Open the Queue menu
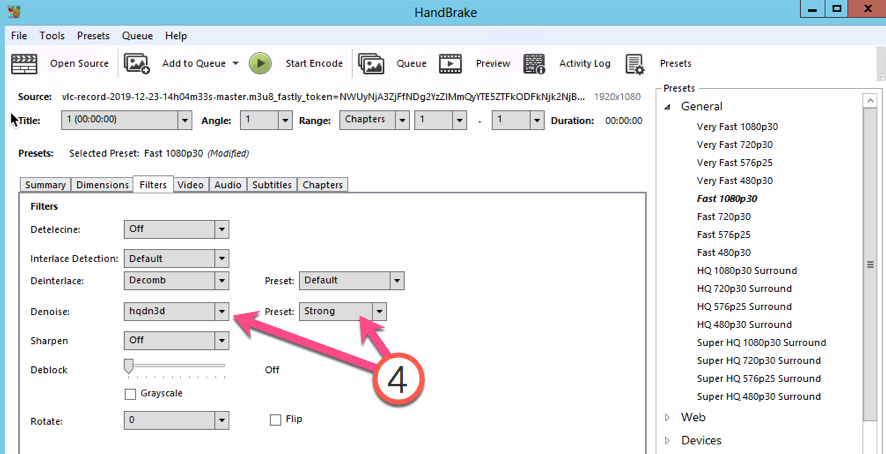This screenshot has height=454, width=886. click(137, 36)
